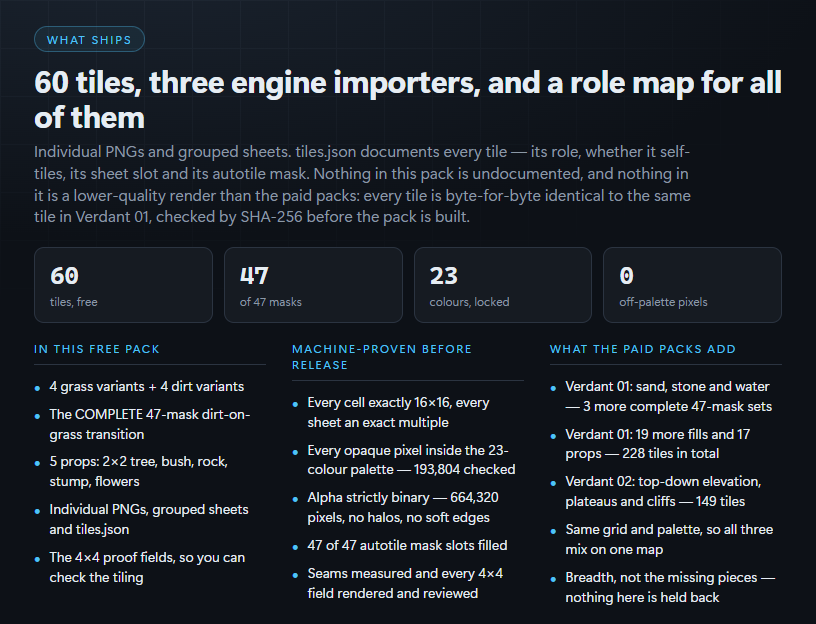Click "Individual PNGs, grouped sheets and tiles.json" item
This screenshot has height=624, width=816.
point(149,519)
